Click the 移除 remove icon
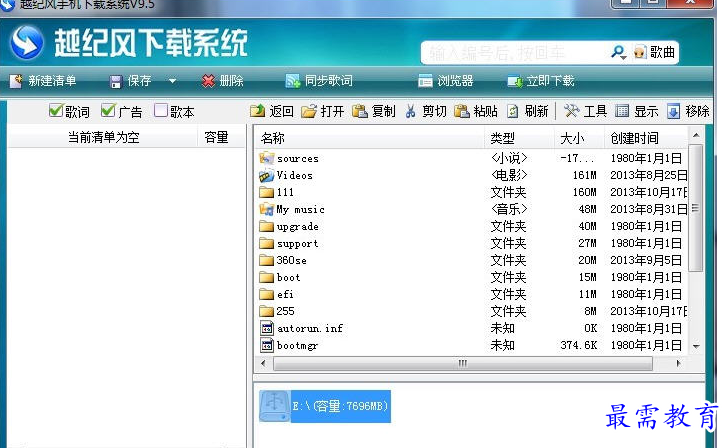Viewport: 727px width, 448px height. [673, 111]
